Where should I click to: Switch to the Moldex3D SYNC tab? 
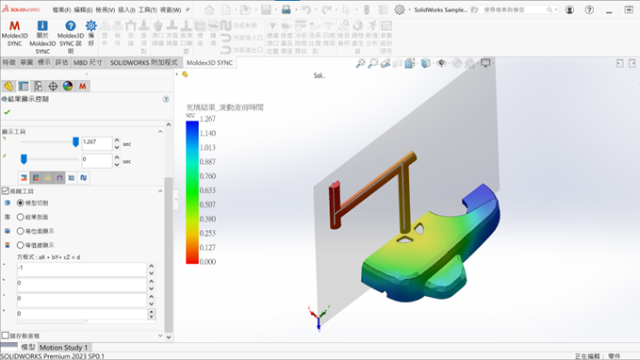209,62
